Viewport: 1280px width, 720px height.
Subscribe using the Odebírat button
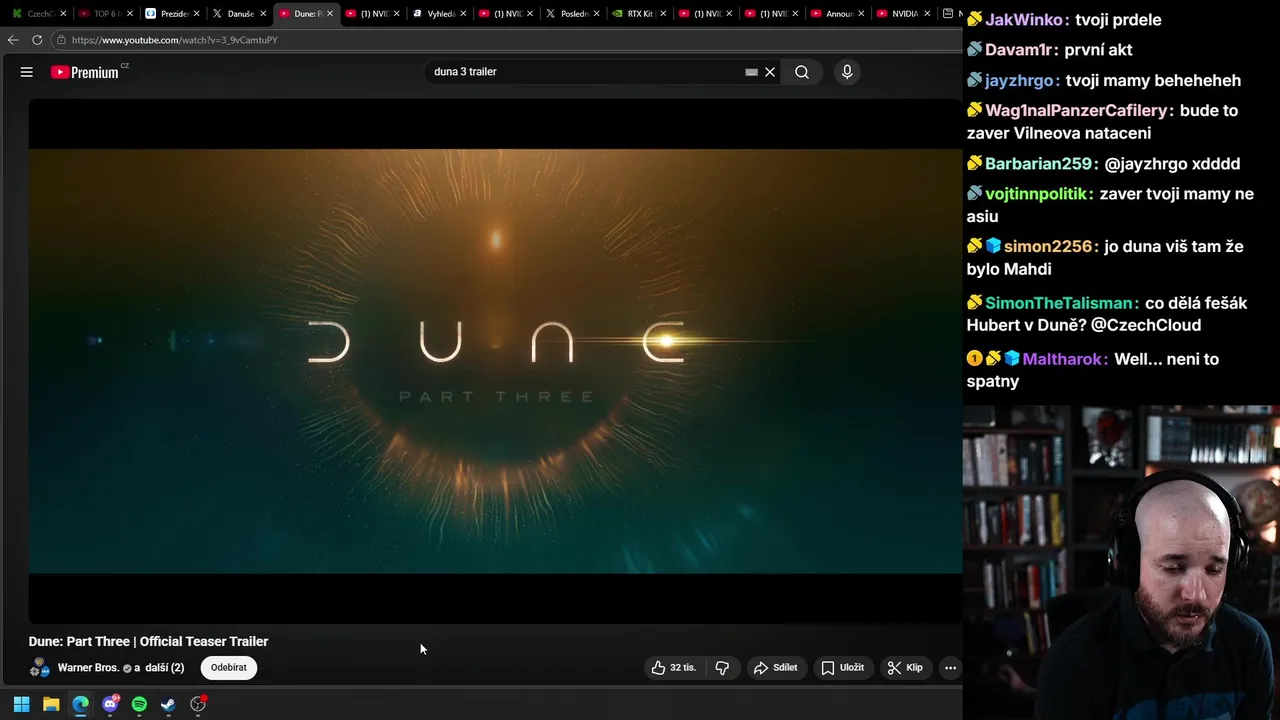point(229,668)
